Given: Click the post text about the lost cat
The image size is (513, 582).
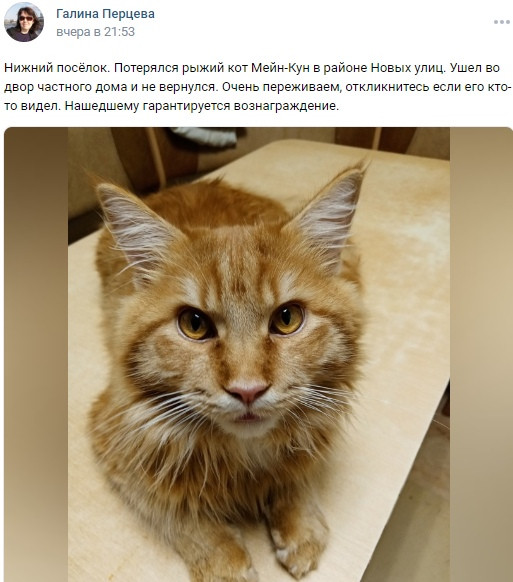Looking at the screenshot, I should tap(258, 87).
